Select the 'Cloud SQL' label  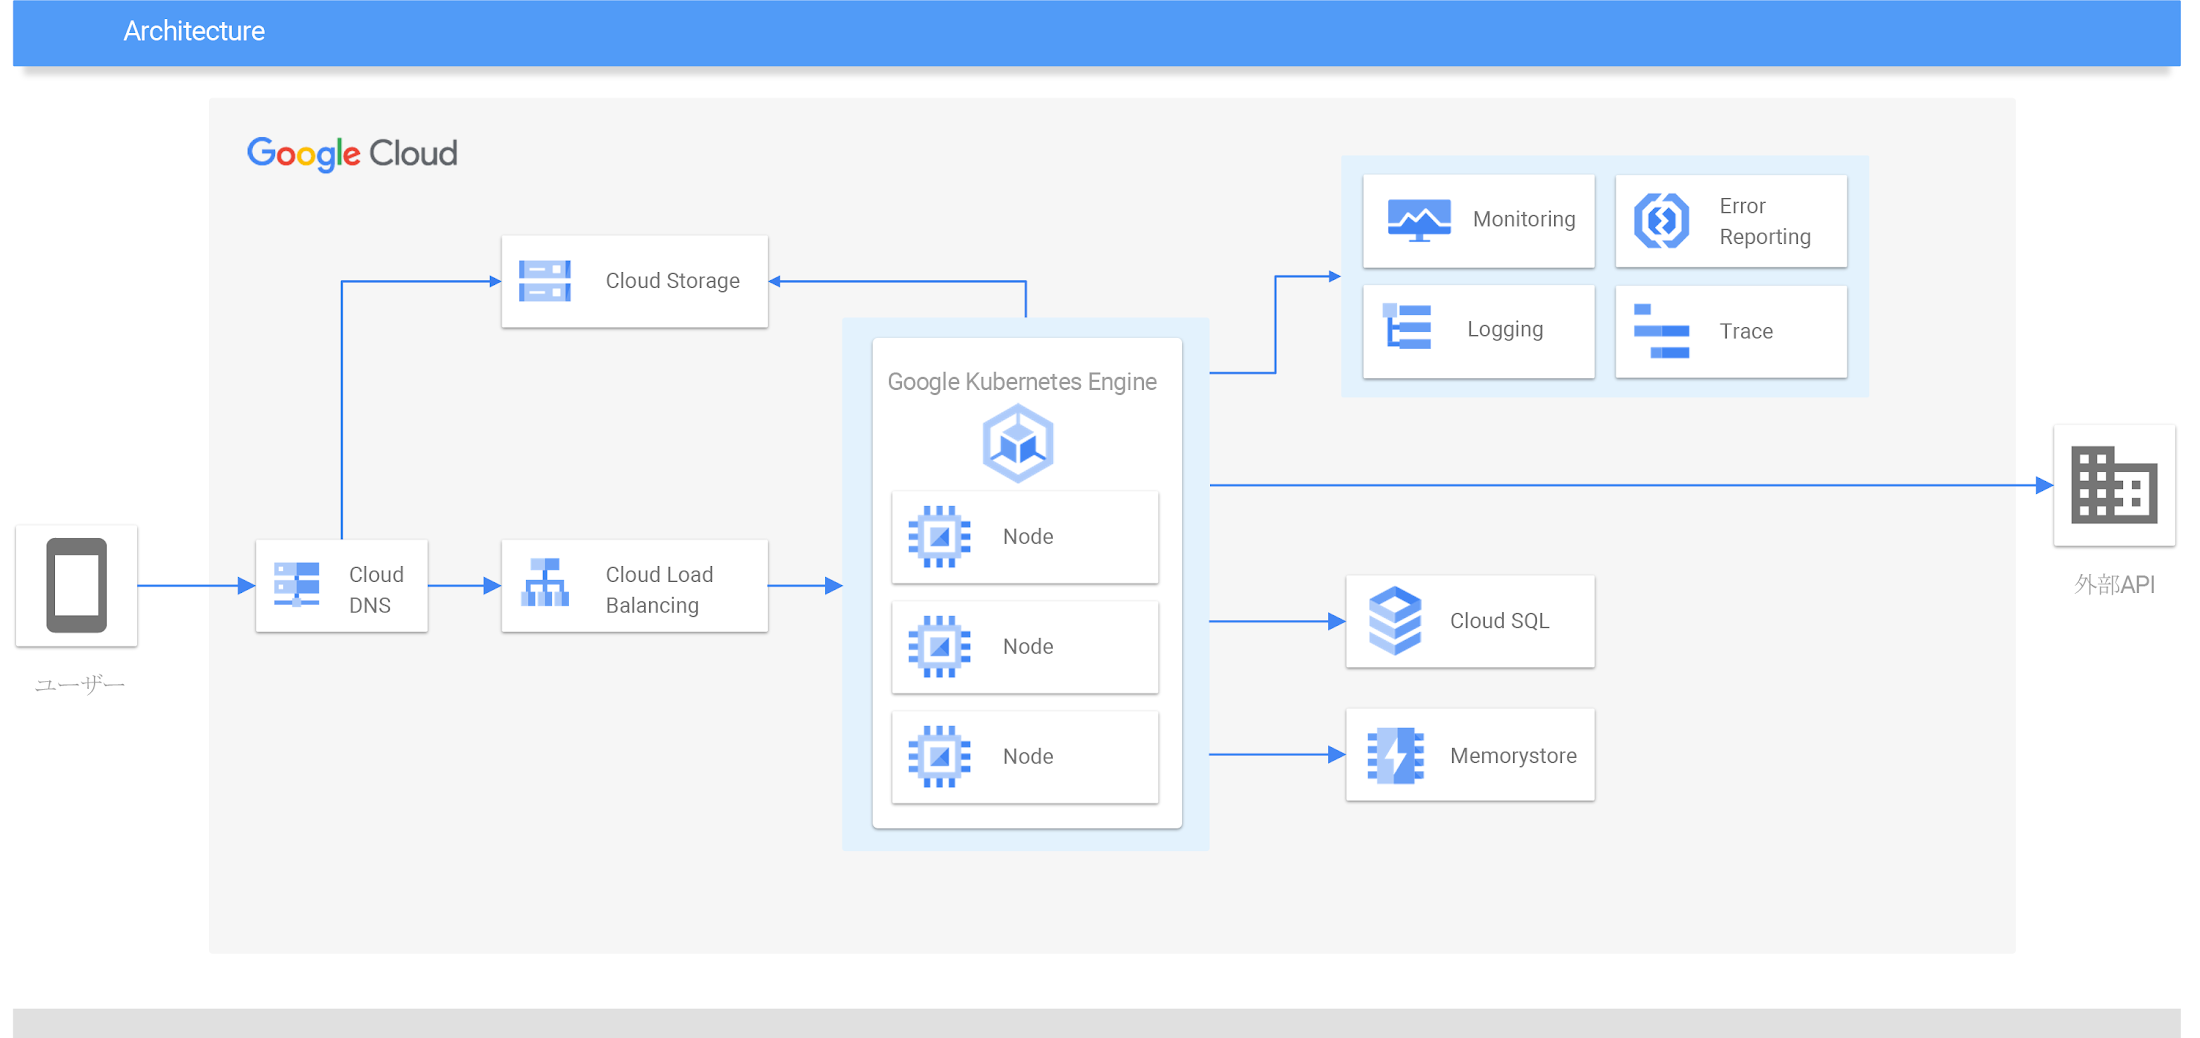pos(1499,621)
